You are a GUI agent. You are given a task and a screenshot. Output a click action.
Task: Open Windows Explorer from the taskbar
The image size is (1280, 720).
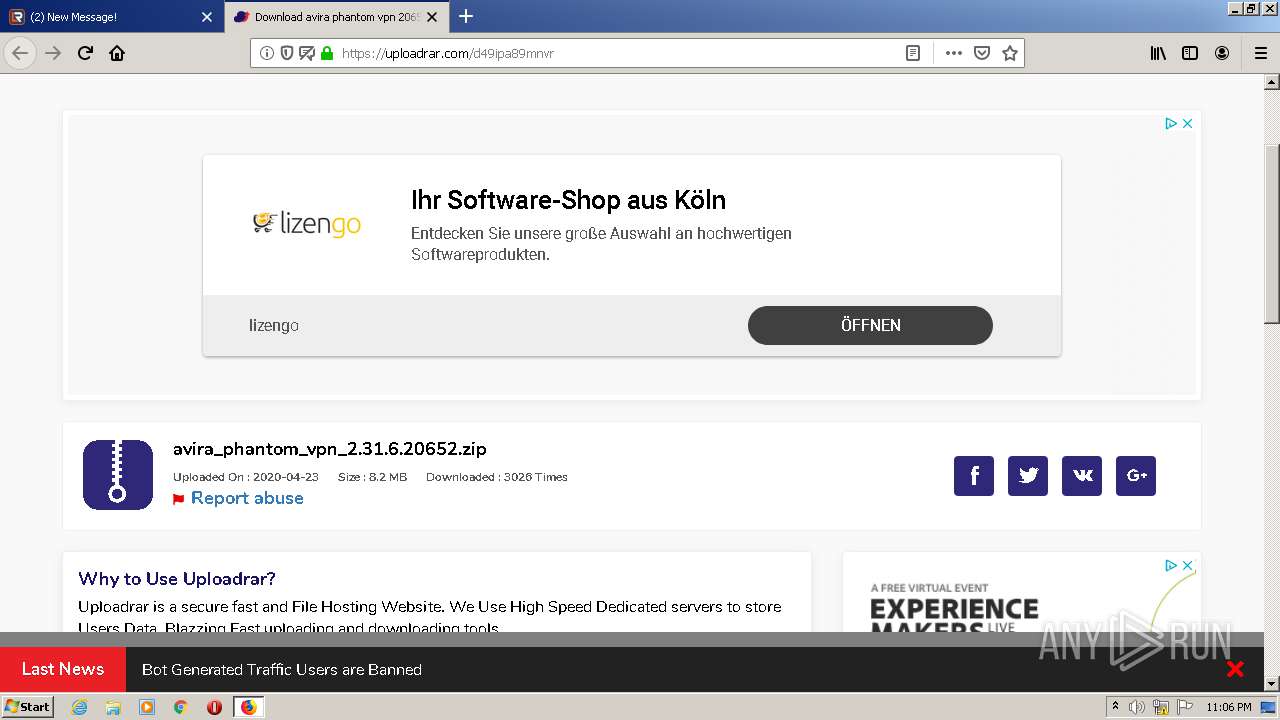point(113,707)
